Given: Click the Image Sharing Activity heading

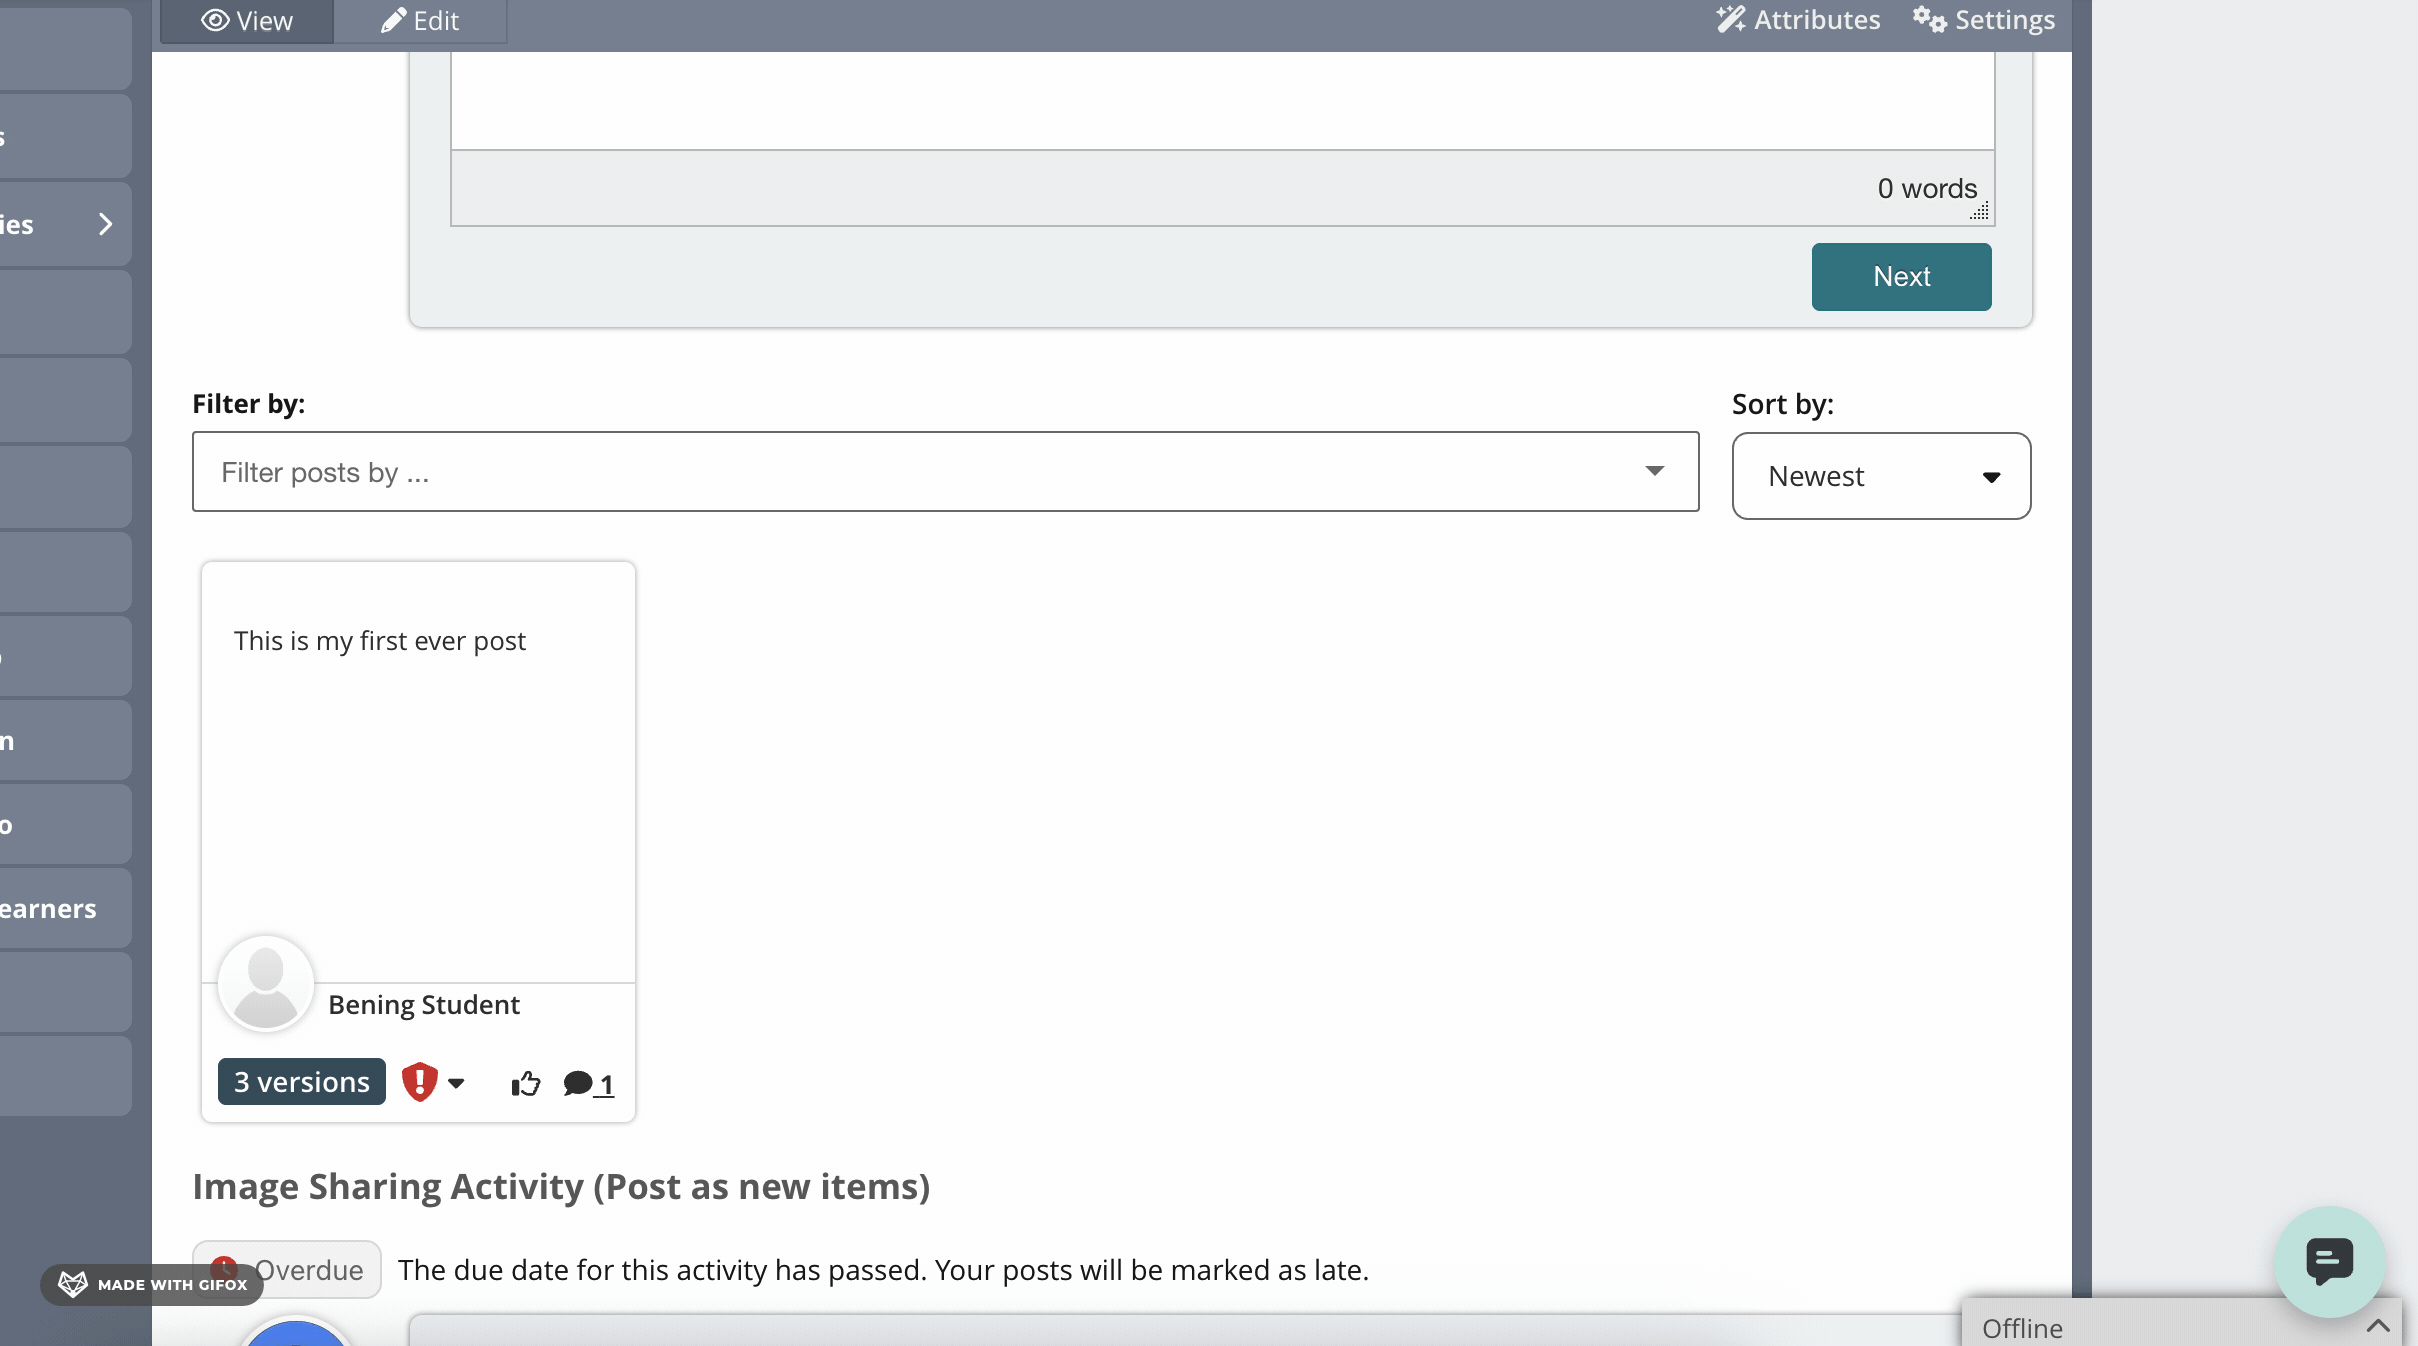Looking at the screenshot, I should [561, 1187].
